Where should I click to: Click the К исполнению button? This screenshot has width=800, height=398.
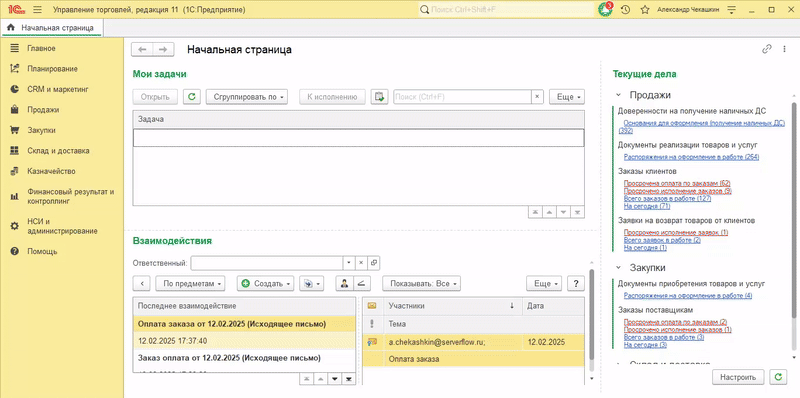pyautogui.click(x=332, y=96)
